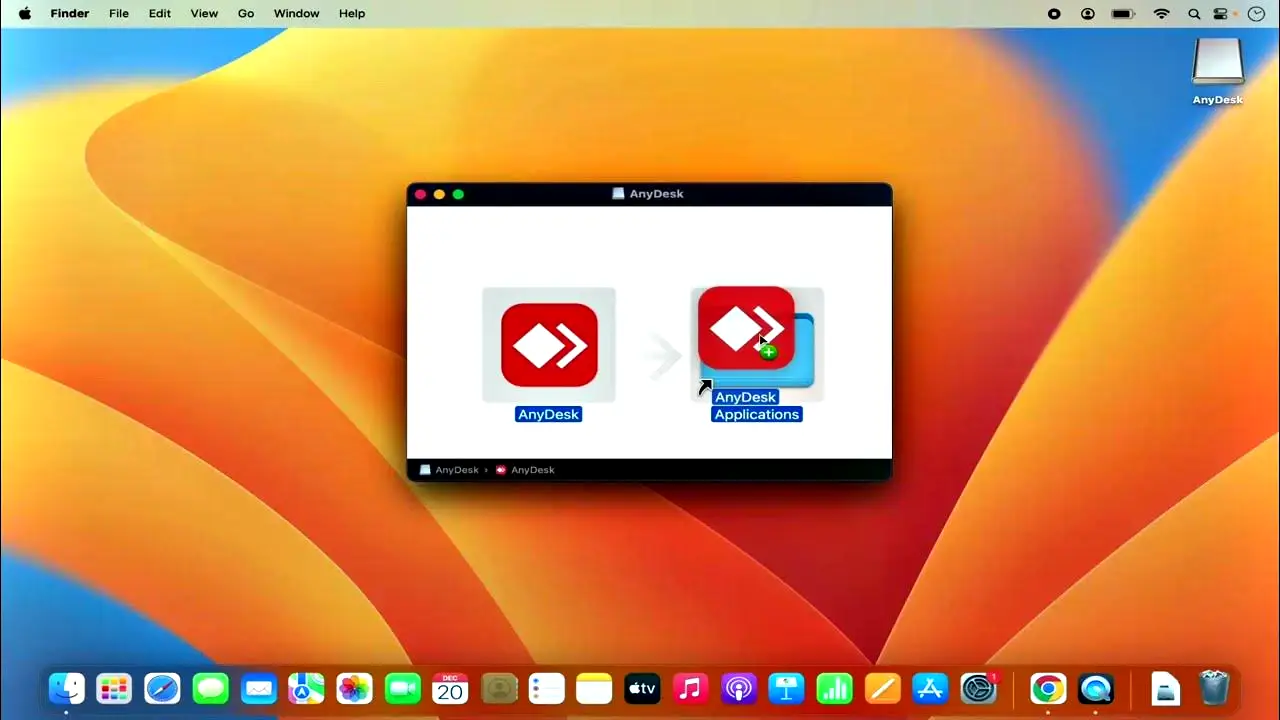
Task: Launch FaceTime from the Dock
Action: [402, 688]
